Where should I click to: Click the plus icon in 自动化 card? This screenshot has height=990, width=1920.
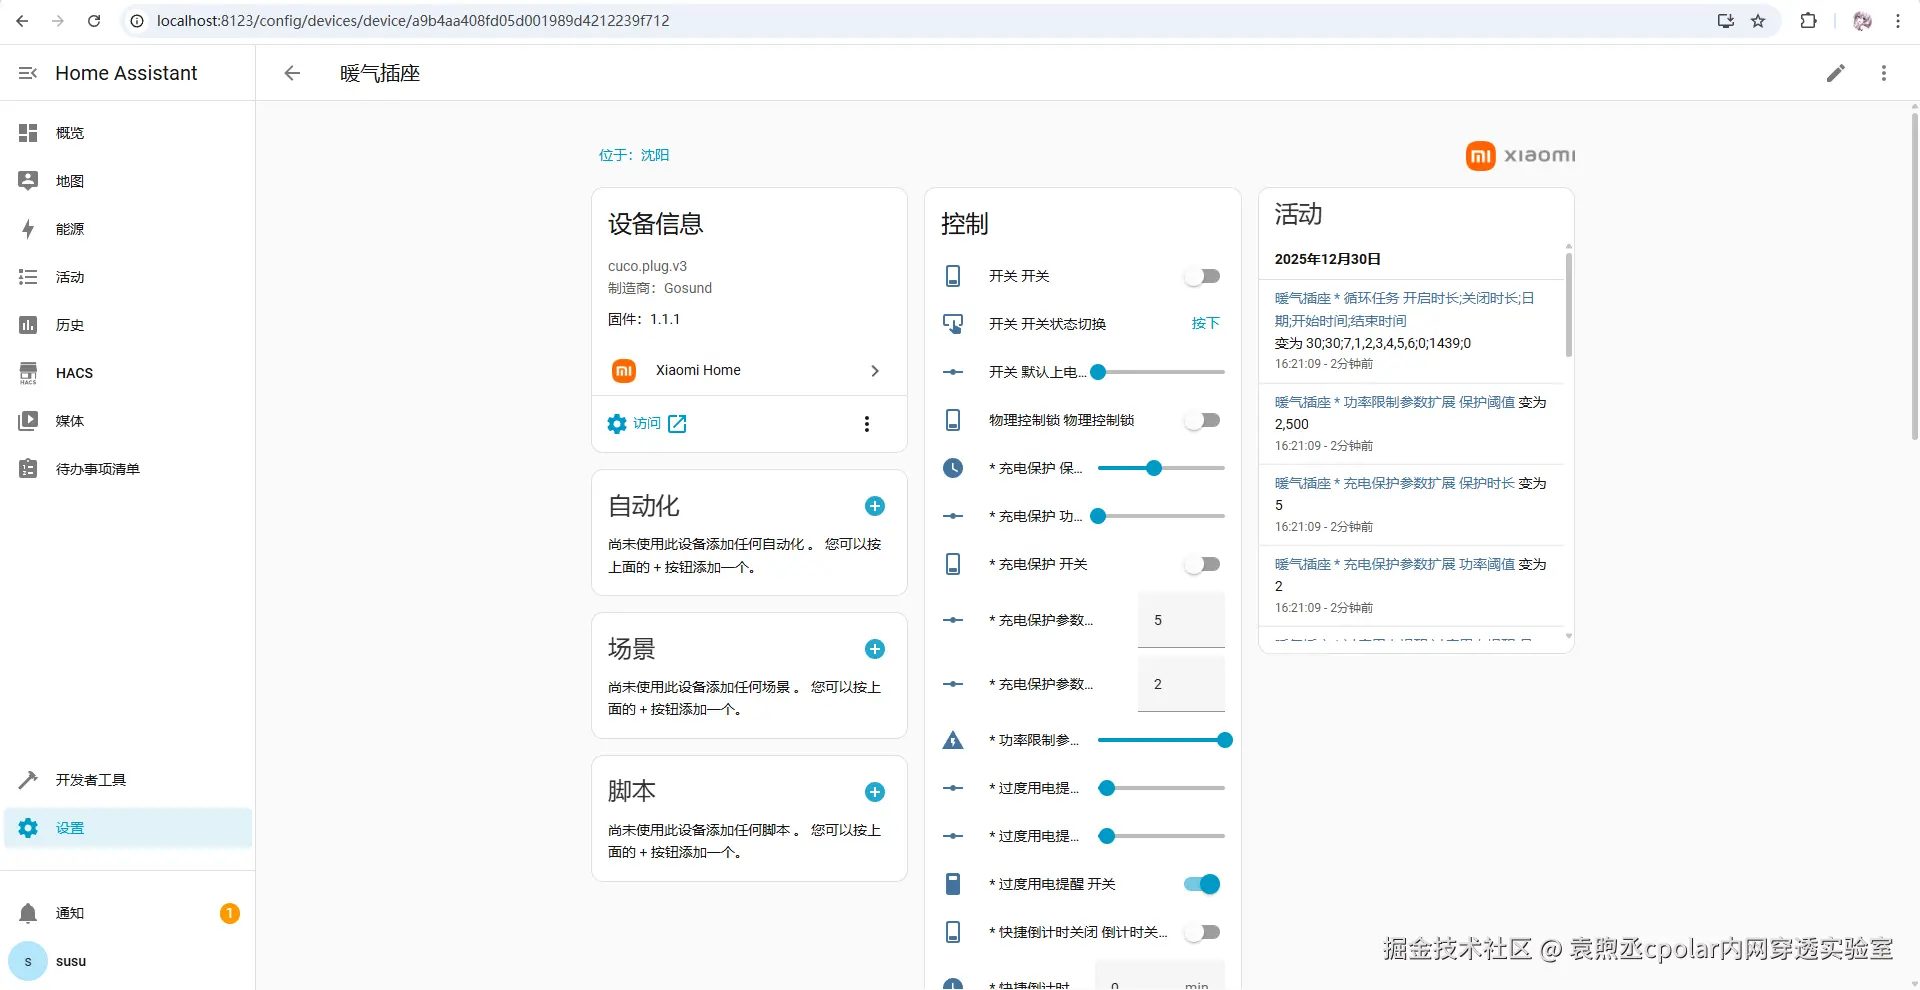tap(875, 506)
